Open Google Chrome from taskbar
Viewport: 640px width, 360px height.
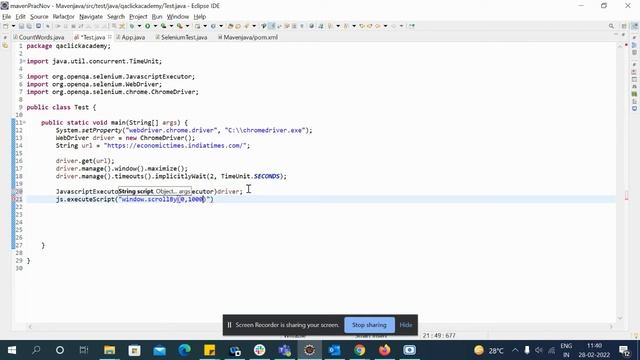tap(360, 350)
